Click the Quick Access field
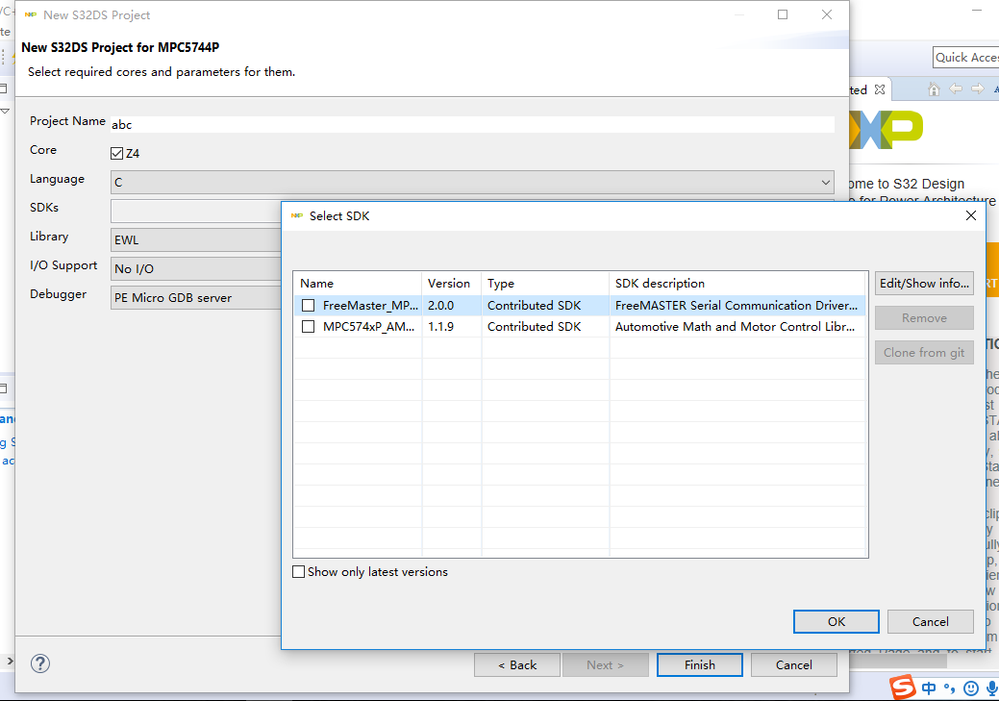This screenshot has width=999, height=701. click(x=966, y=57)
